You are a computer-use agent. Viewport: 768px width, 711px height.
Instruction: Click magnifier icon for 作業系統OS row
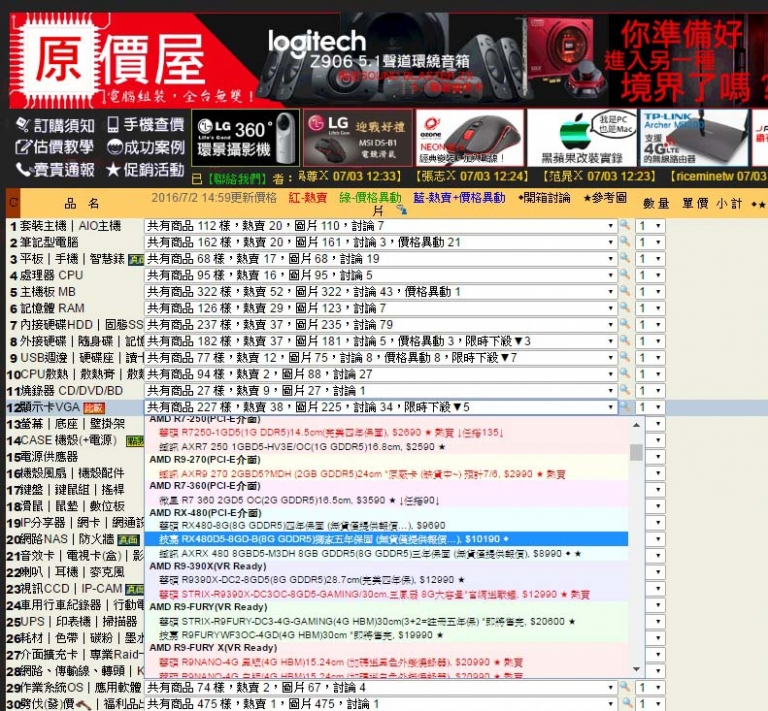point(625,687)
